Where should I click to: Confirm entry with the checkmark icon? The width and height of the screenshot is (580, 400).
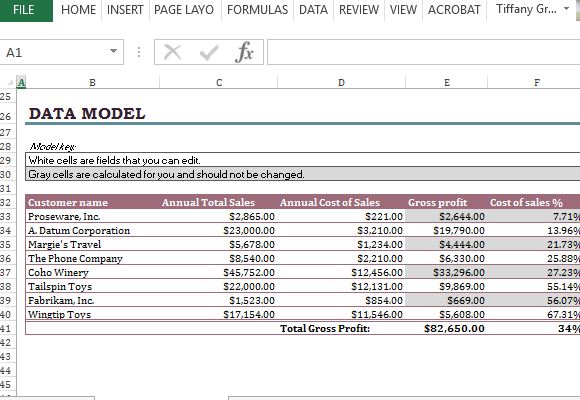[x=209, y=52]
